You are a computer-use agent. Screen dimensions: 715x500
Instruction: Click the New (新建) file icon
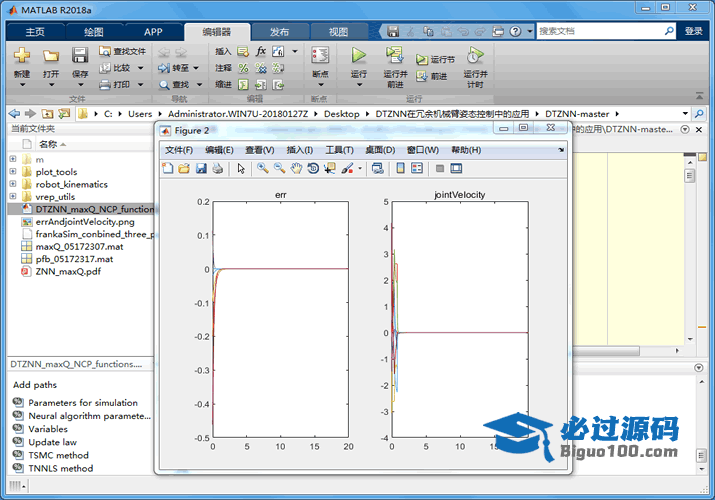click(21, 56)
